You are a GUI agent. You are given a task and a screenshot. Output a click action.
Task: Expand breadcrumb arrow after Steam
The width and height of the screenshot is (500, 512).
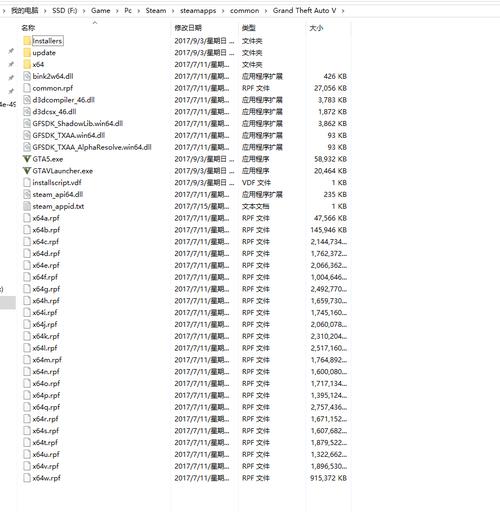pyautogui.click(x=173, y=11)
